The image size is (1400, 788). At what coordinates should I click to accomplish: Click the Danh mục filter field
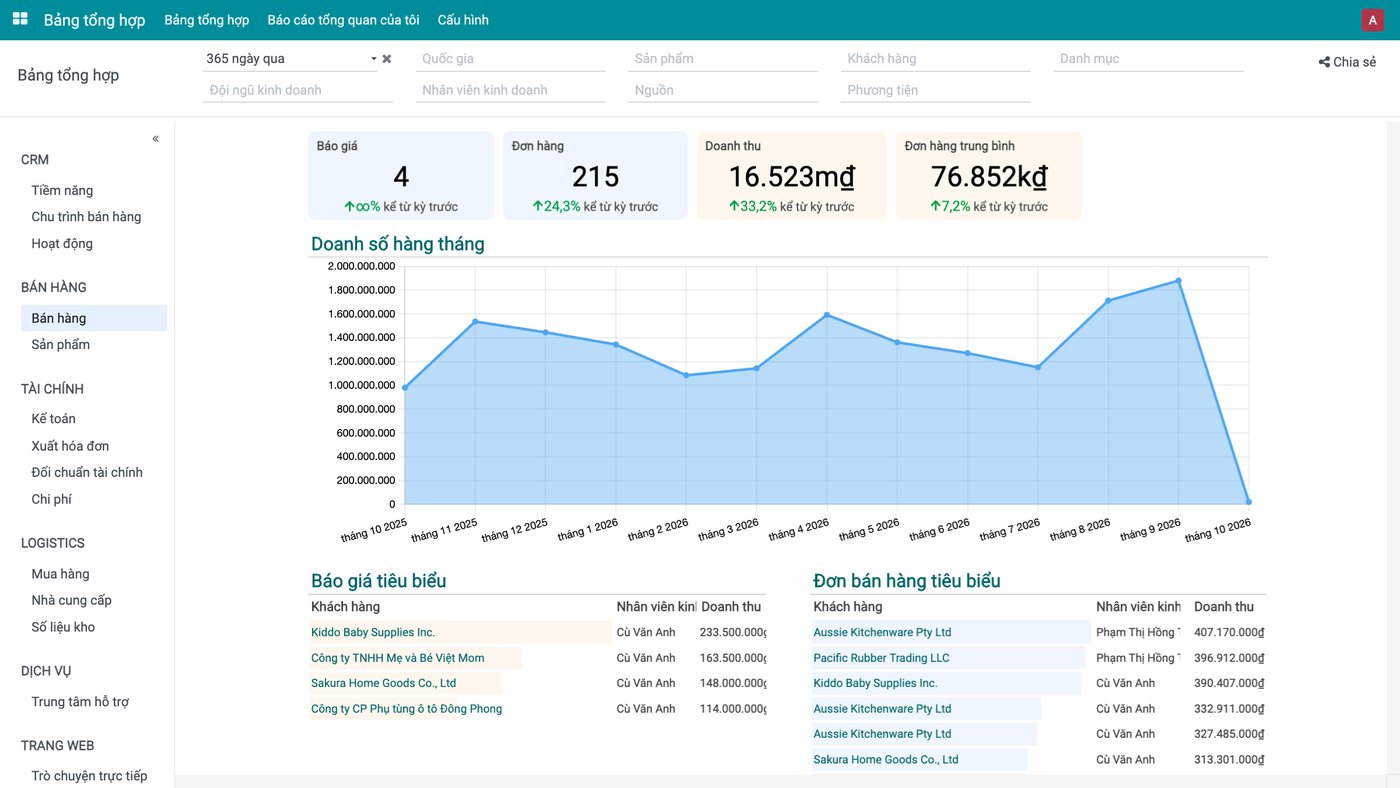point(1148,59)
